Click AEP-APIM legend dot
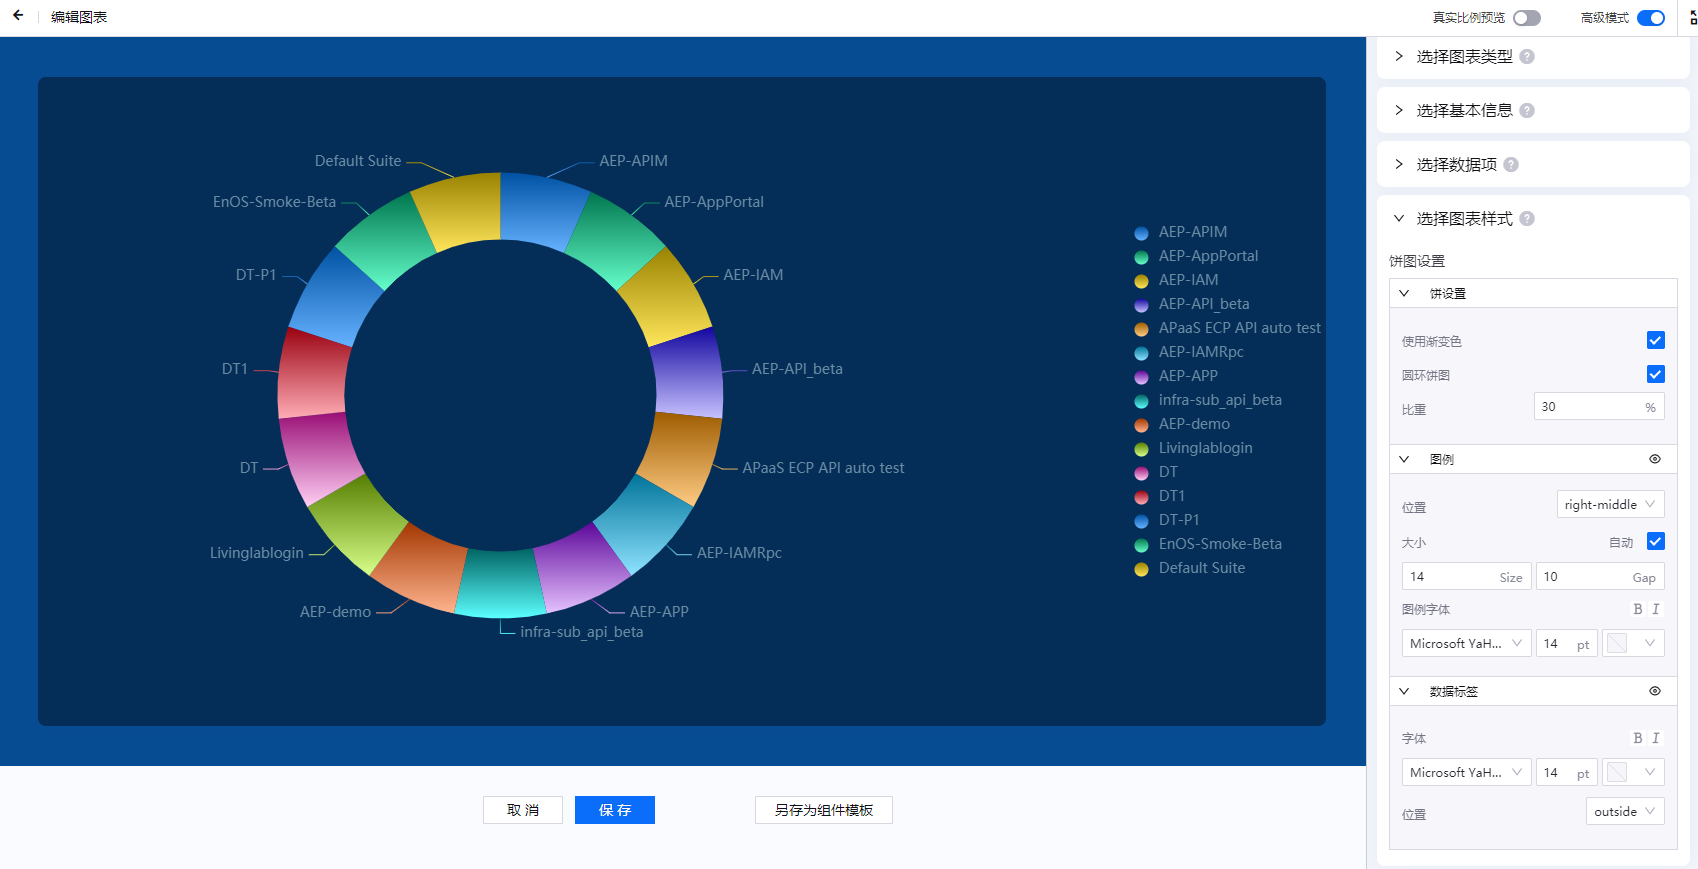Viewport: 1698px width, 869px height. pos(1141,233)
